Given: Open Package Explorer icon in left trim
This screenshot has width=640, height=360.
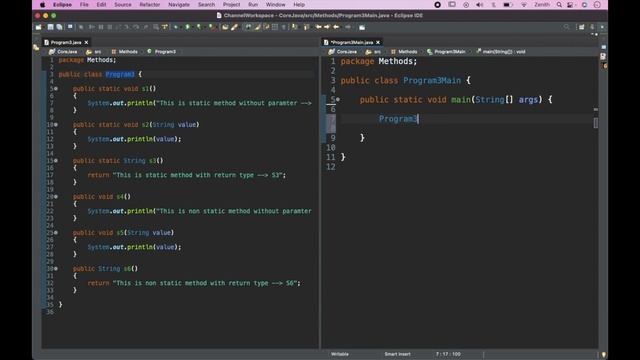Looking at the screenshot, I should click(x=36, y=48).
